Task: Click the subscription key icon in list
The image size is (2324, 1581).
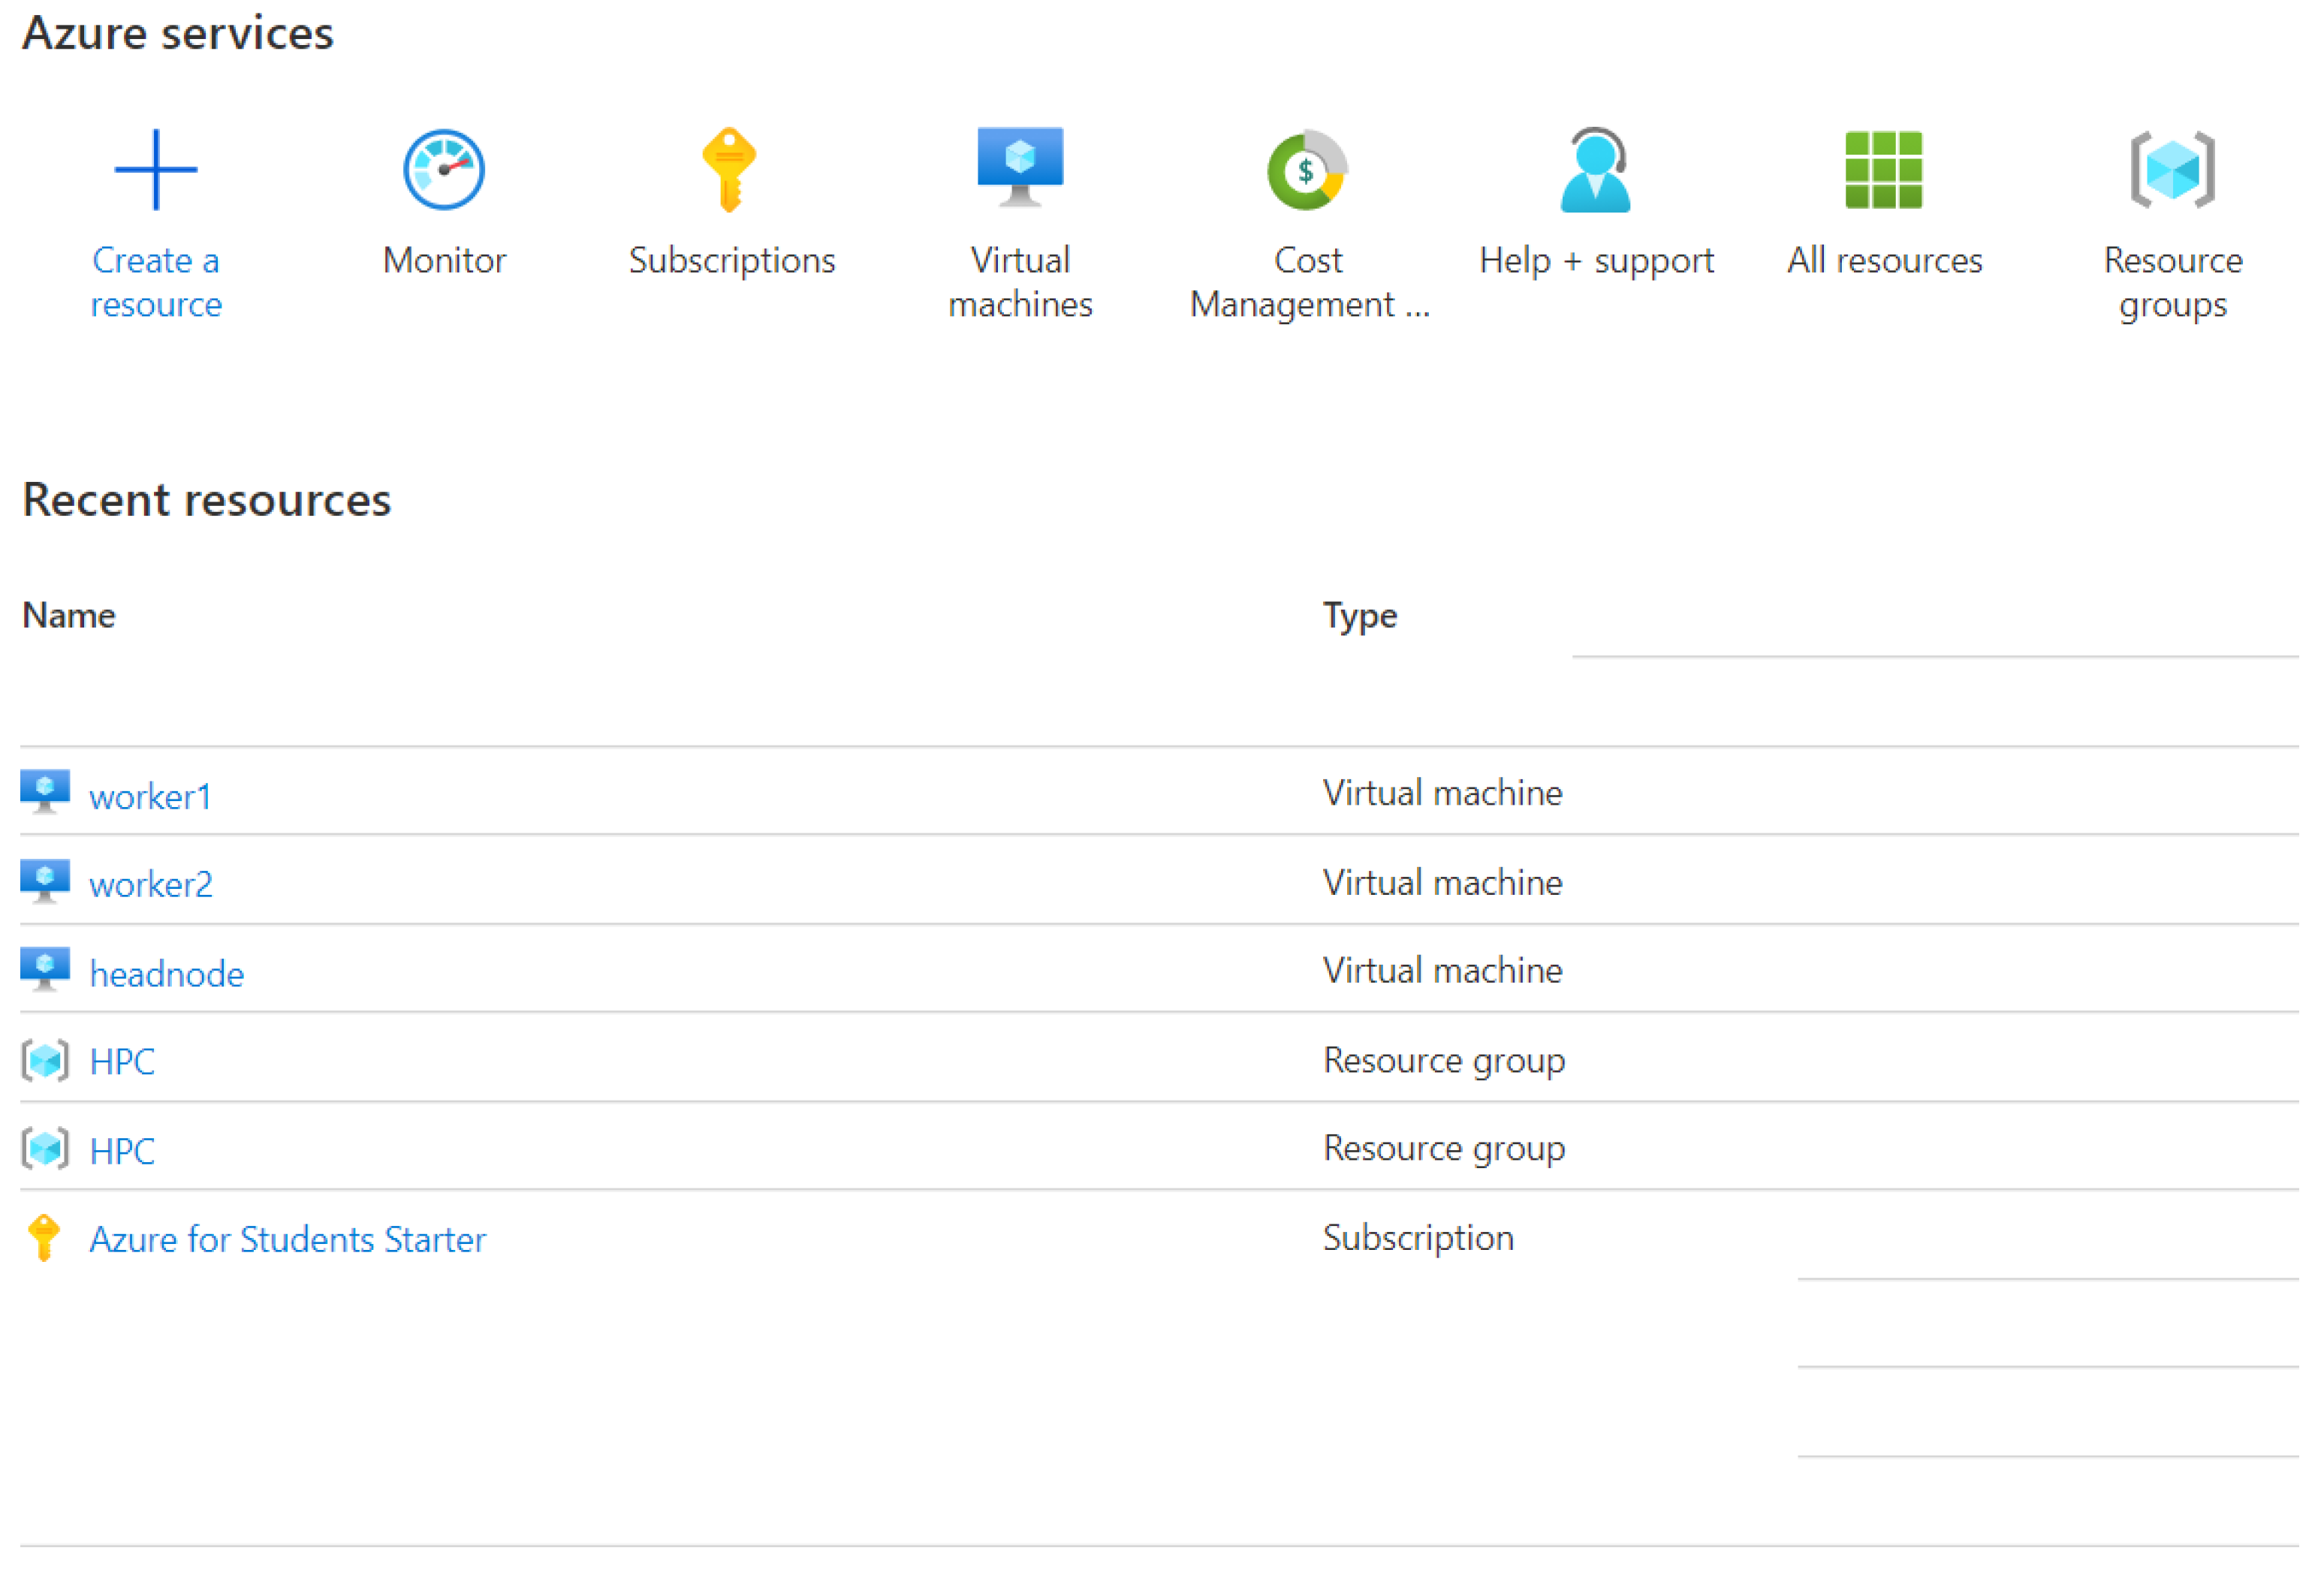Action: 44,1238
